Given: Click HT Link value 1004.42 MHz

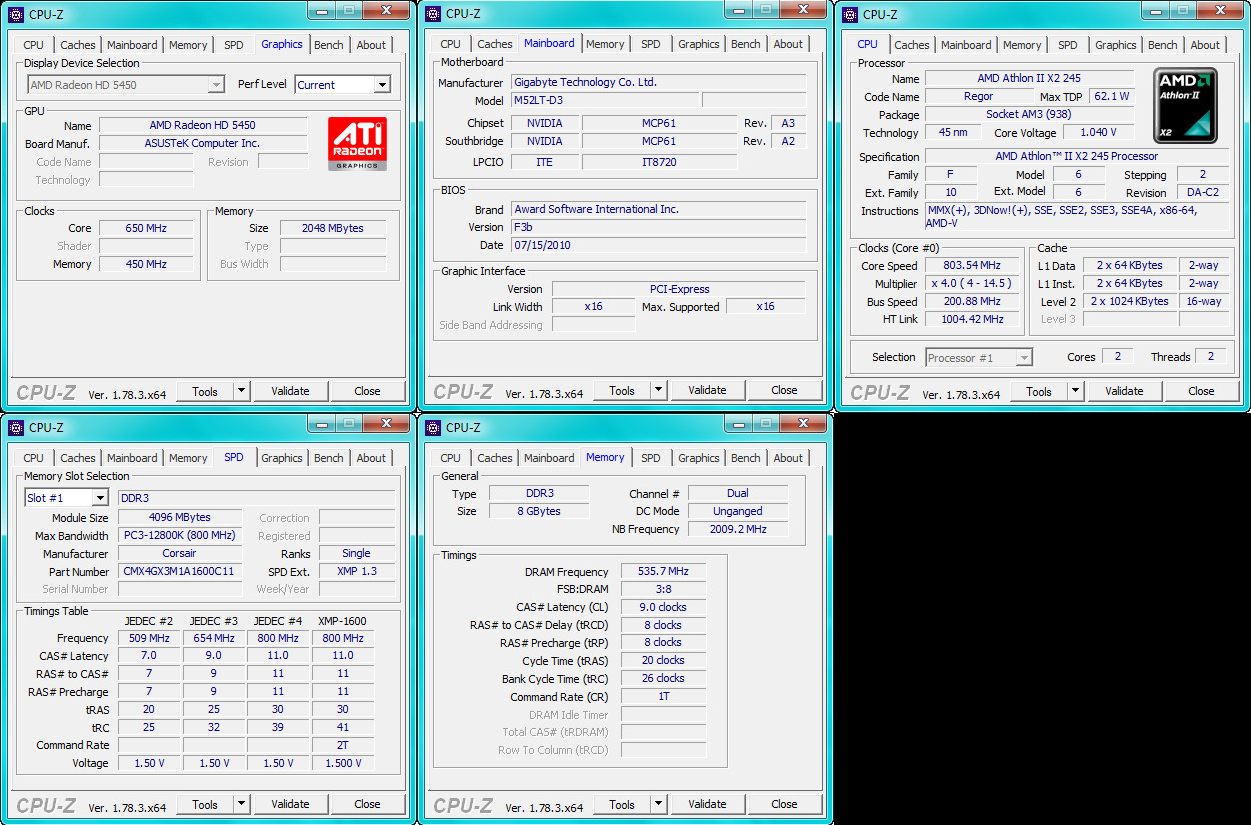Looking at the screenshot, I should tap(971, 319).
